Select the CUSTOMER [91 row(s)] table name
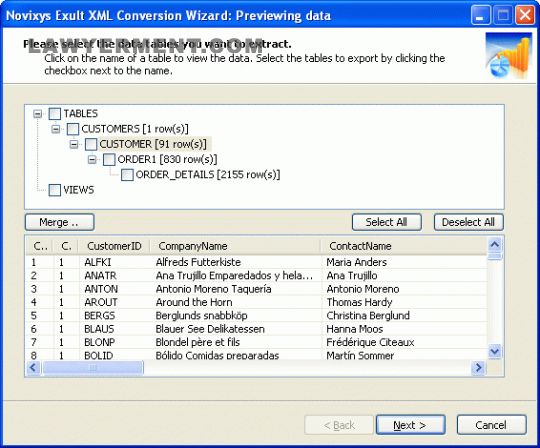Image resolution: width=540 pixels, height=448 pixels. (153, 144)
